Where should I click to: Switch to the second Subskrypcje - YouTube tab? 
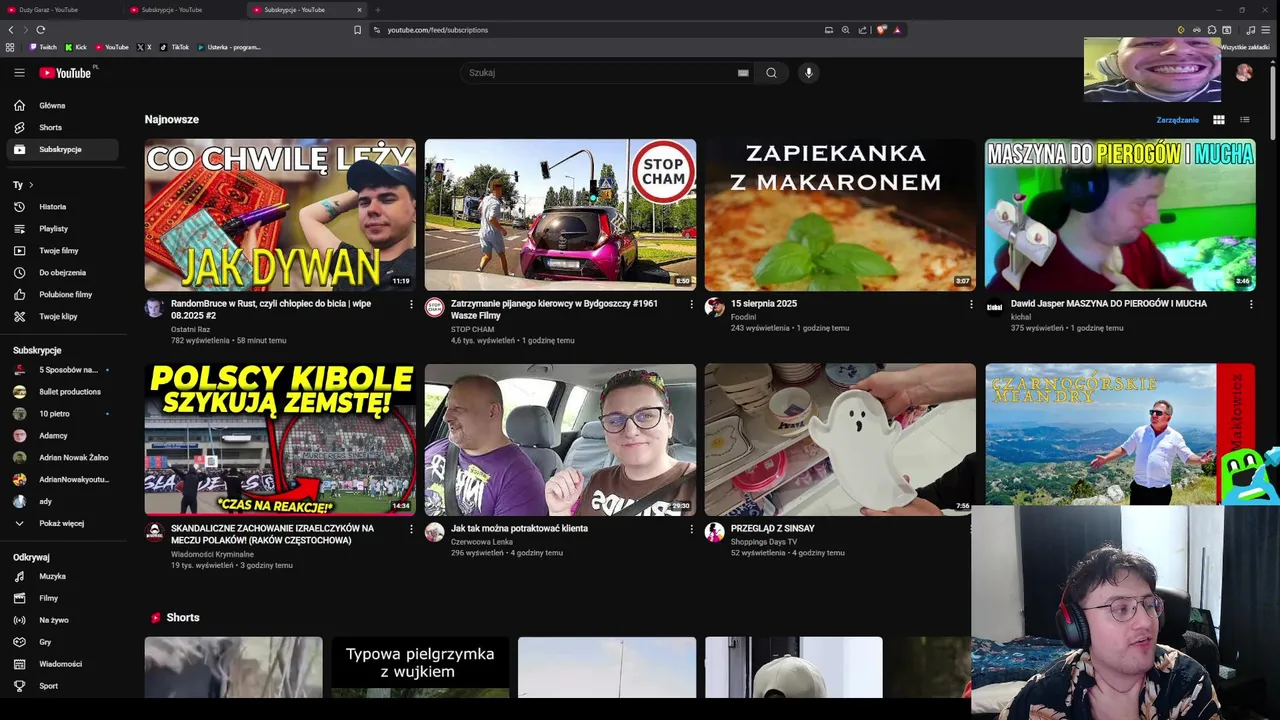(x=309, y=10)
